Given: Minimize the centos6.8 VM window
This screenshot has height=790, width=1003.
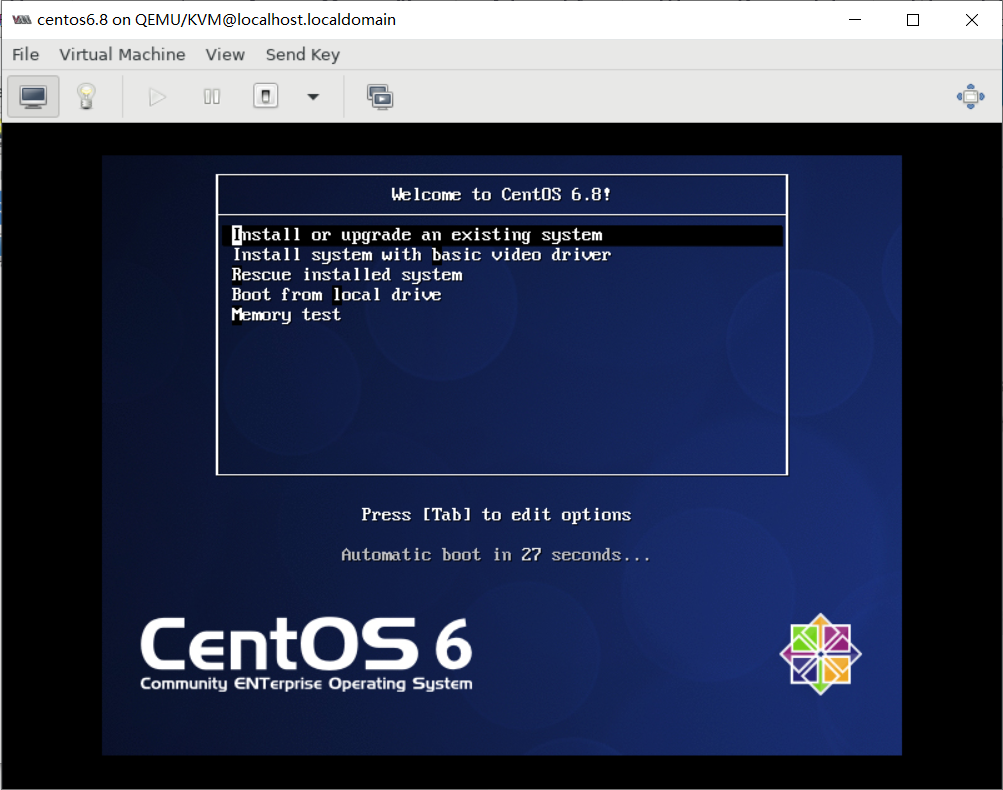Looking at the screenshot, I should click(x=855, y=20).
